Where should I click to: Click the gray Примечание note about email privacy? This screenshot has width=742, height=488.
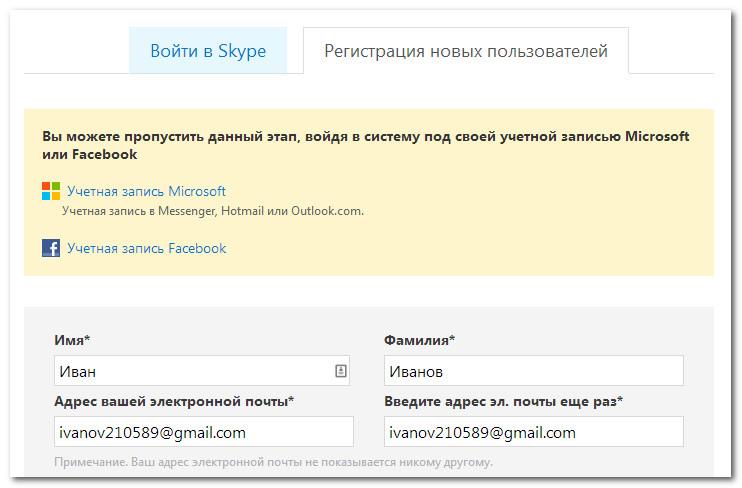pos(273,463)
